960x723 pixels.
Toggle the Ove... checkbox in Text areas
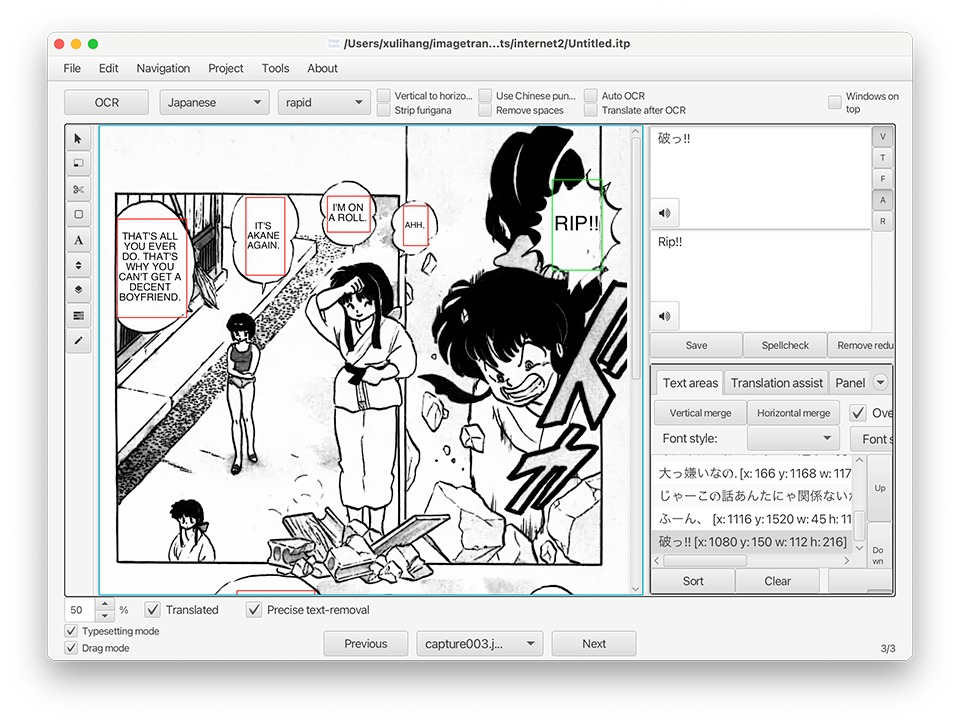(858, 413)
